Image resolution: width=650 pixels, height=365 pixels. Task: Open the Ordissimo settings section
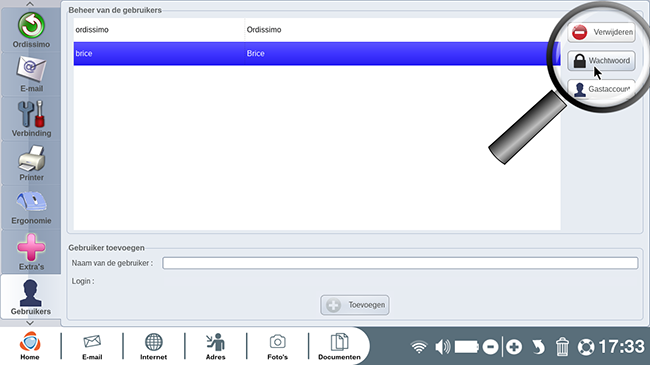pyautogui.click(x=31, y=30)
